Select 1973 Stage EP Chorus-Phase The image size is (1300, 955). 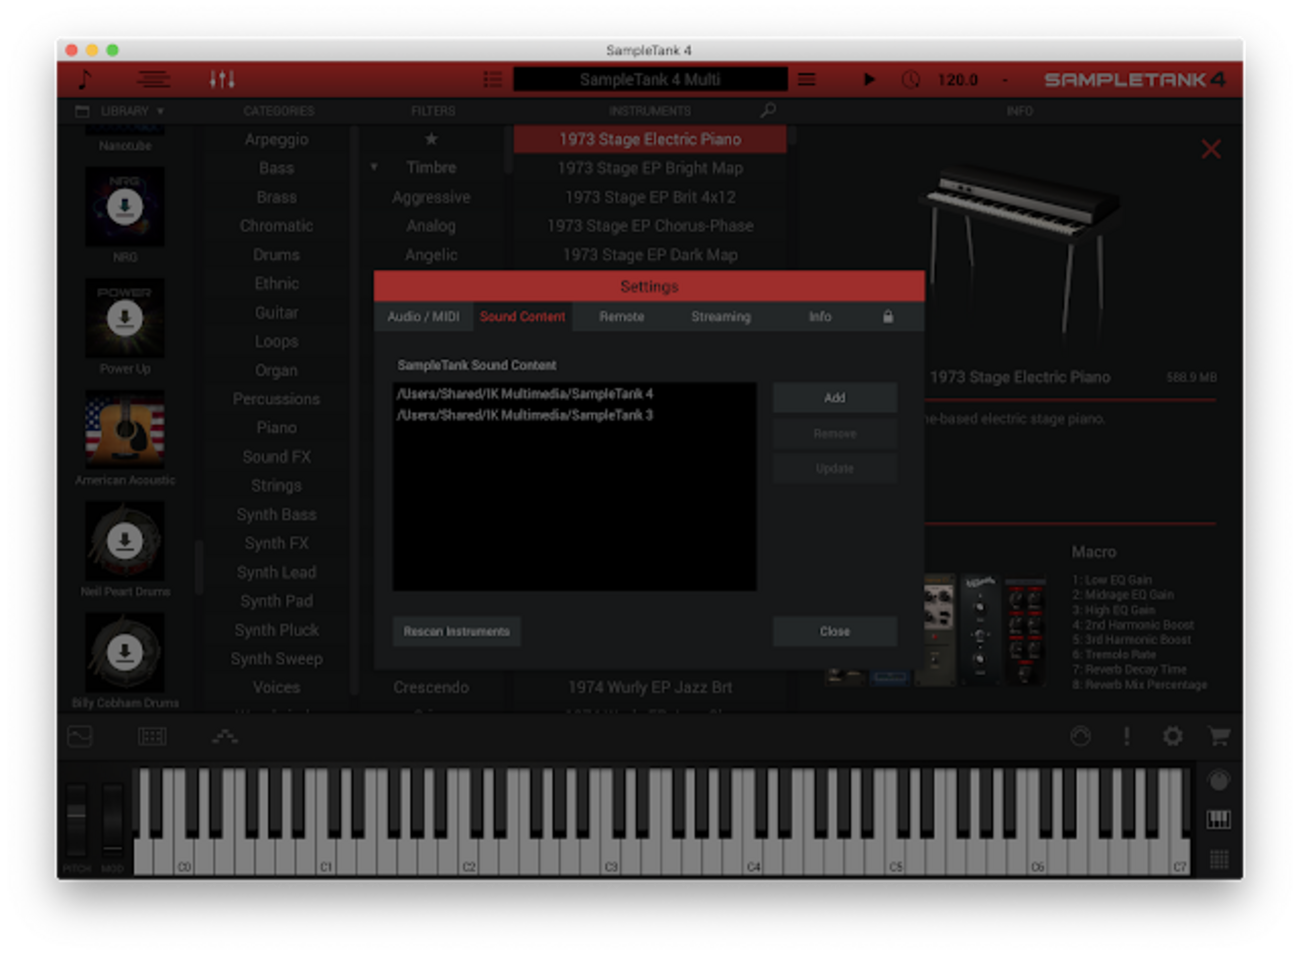[650, 226]
